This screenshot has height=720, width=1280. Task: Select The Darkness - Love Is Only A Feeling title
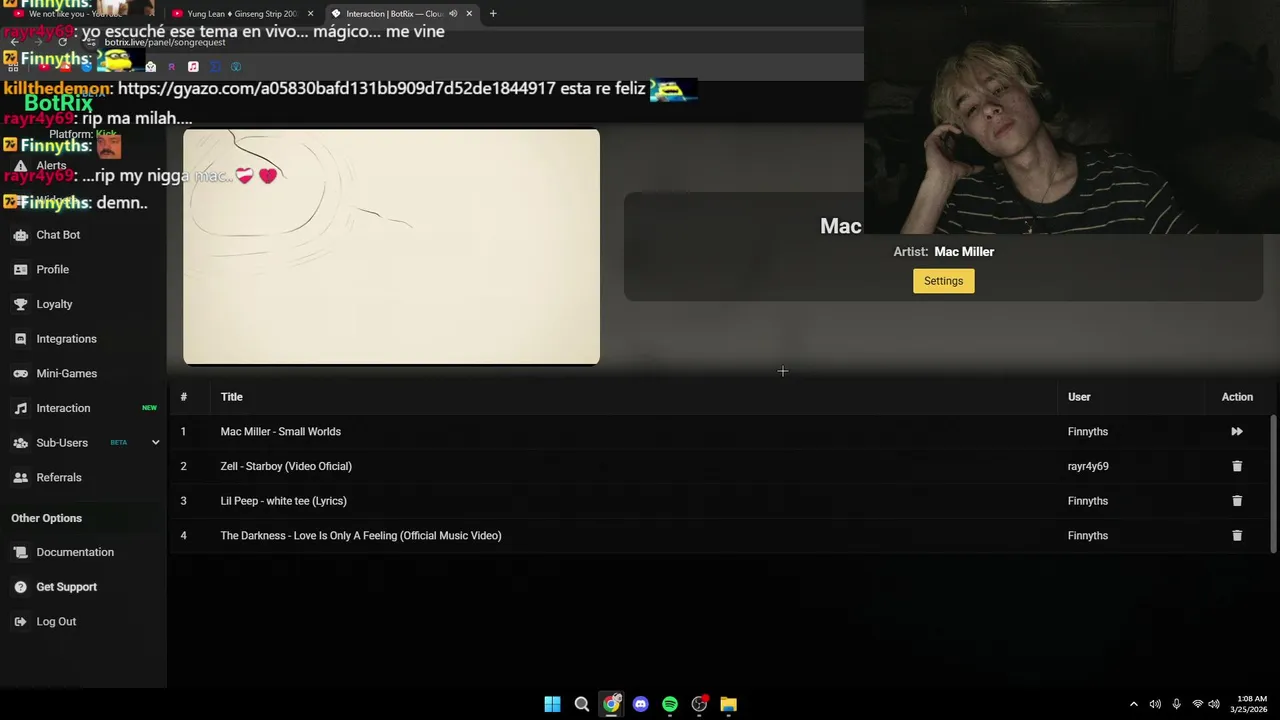361,536
